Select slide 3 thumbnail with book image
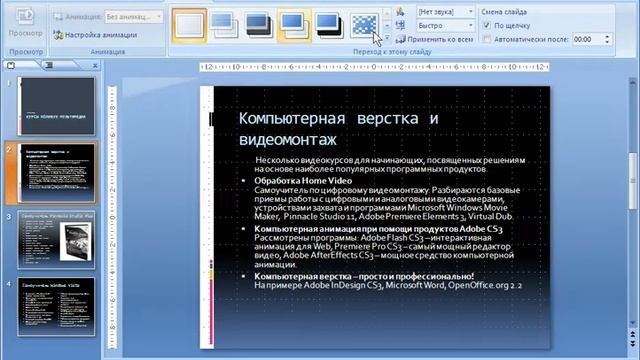This screenshot has height=360, width=640. pos(56,240)
